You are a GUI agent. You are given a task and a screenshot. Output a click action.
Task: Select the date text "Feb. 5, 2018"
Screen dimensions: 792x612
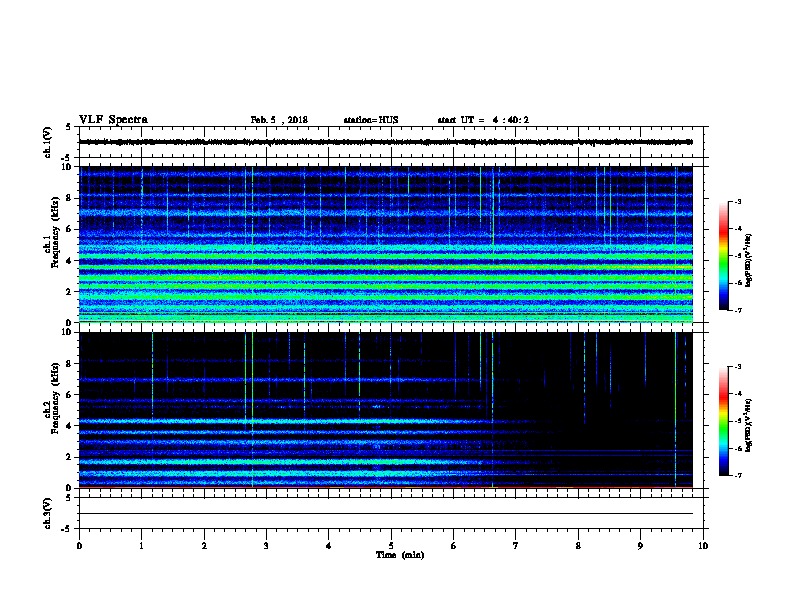pyautogui.click(x=279, y=120)
